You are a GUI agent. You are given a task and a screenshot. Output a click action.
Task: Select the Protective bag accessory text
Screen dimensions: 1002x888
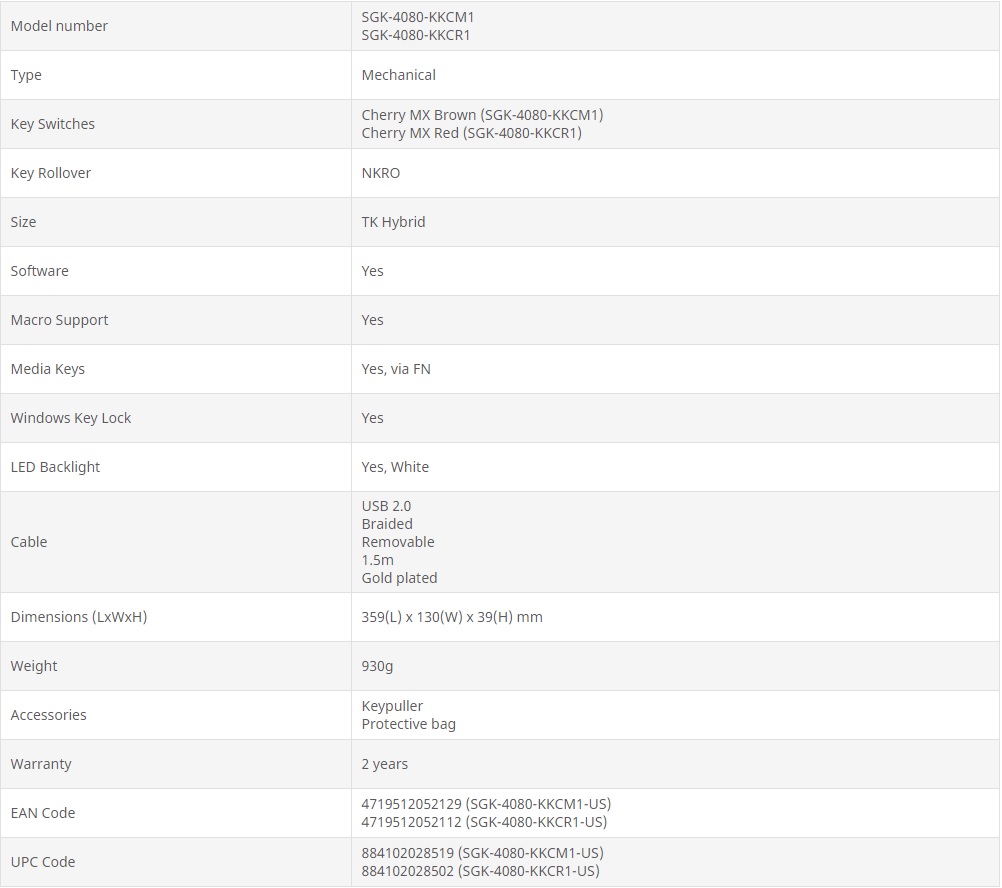[x=408, y=724]
